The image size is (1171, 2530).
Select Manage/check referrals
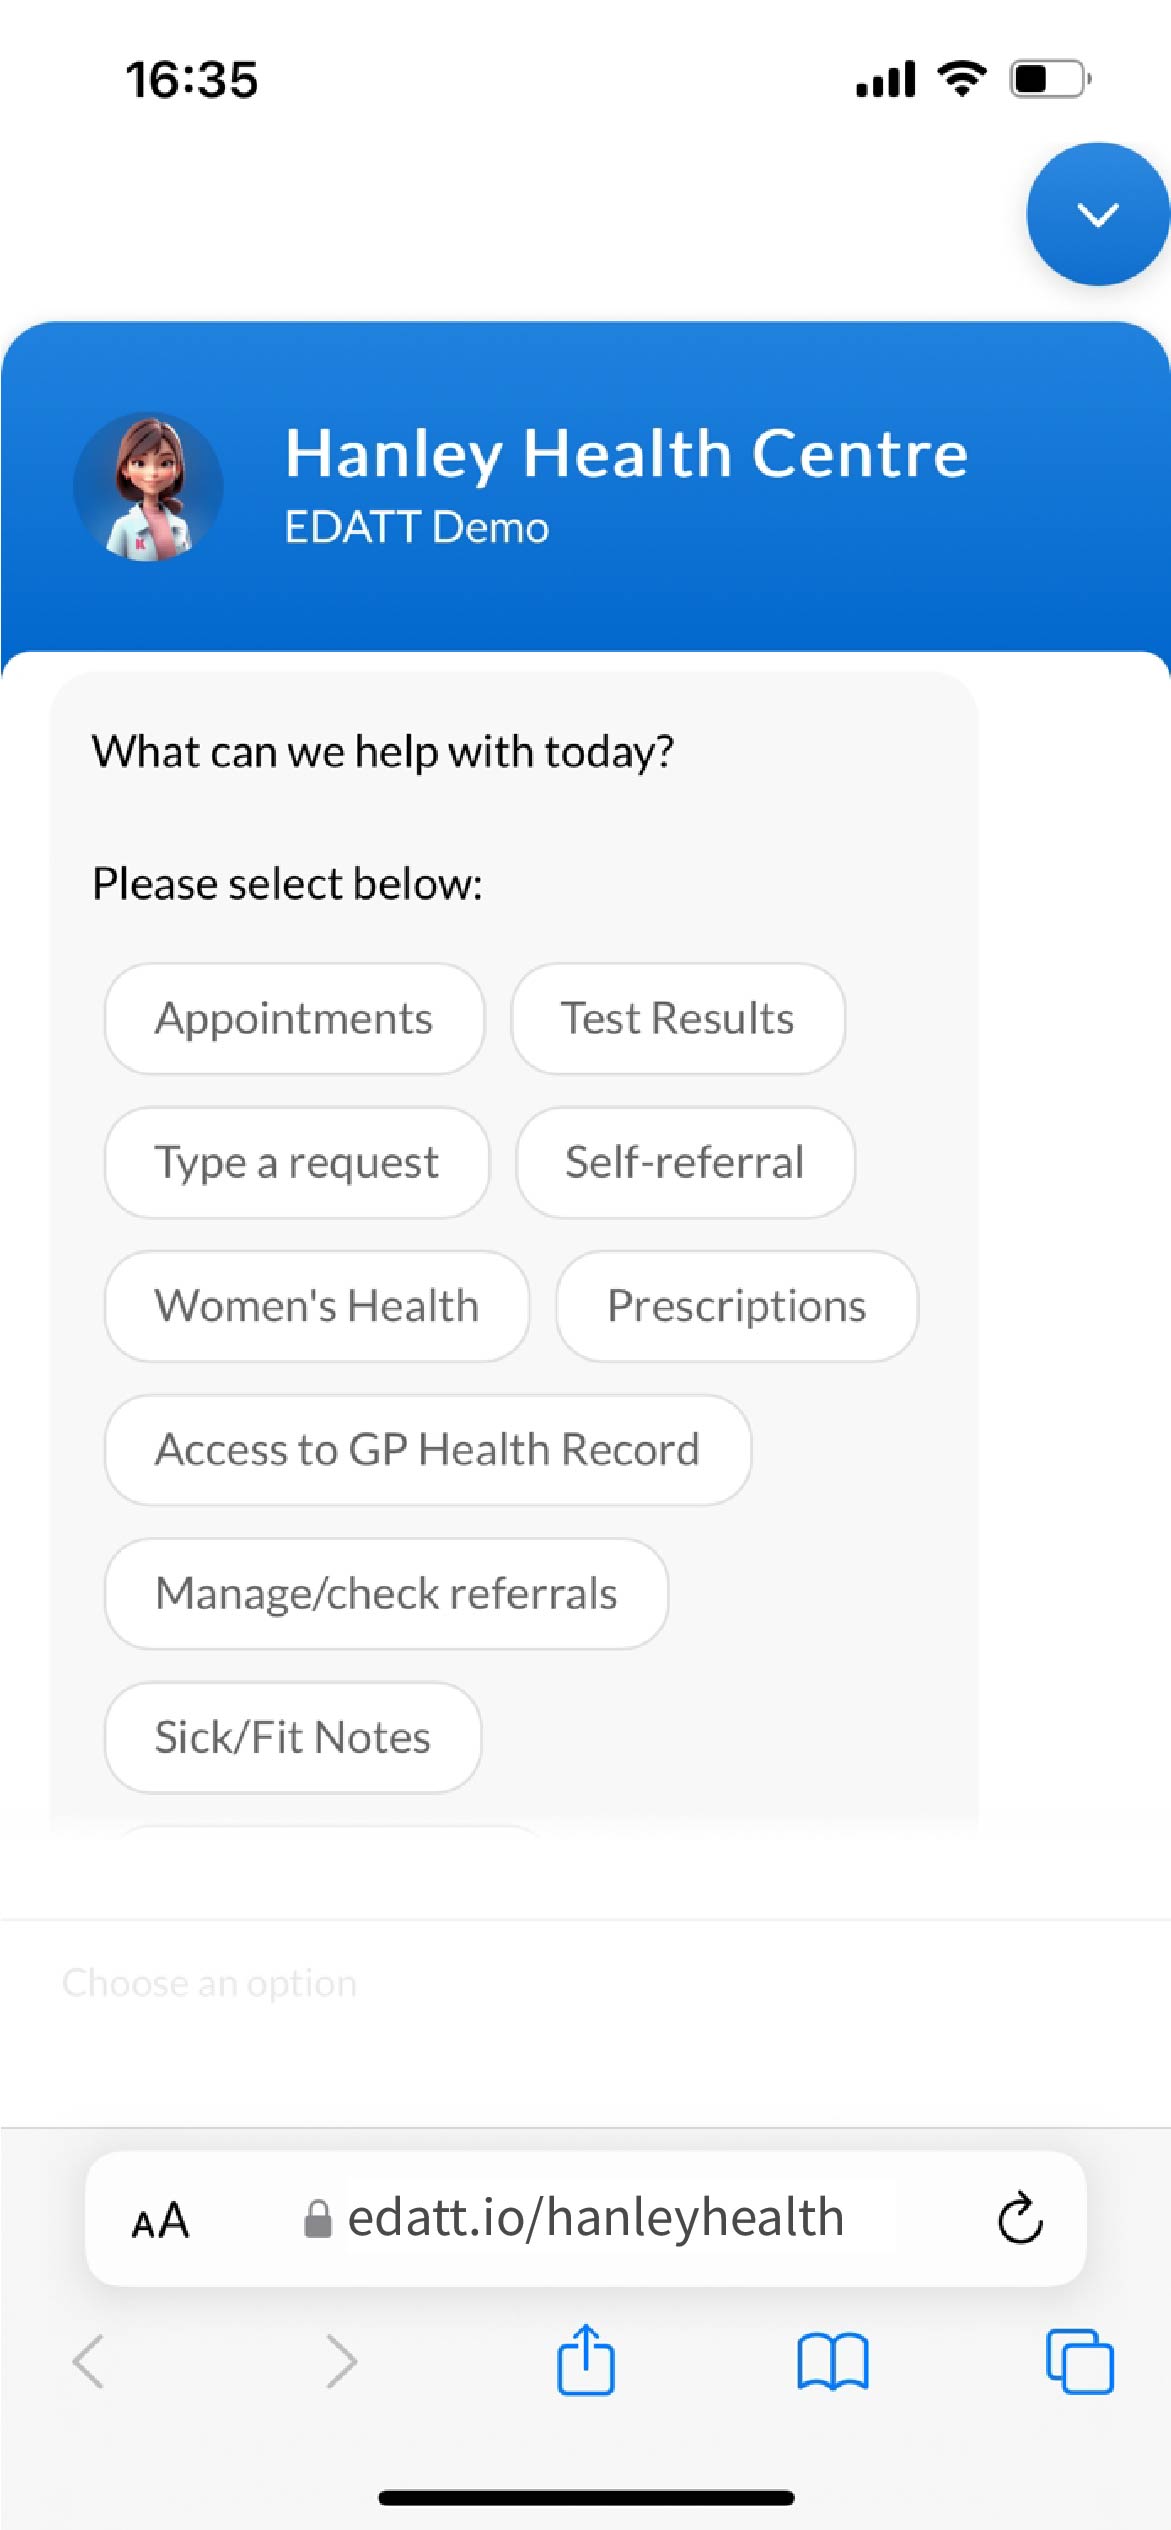(x=386, y=1594)
